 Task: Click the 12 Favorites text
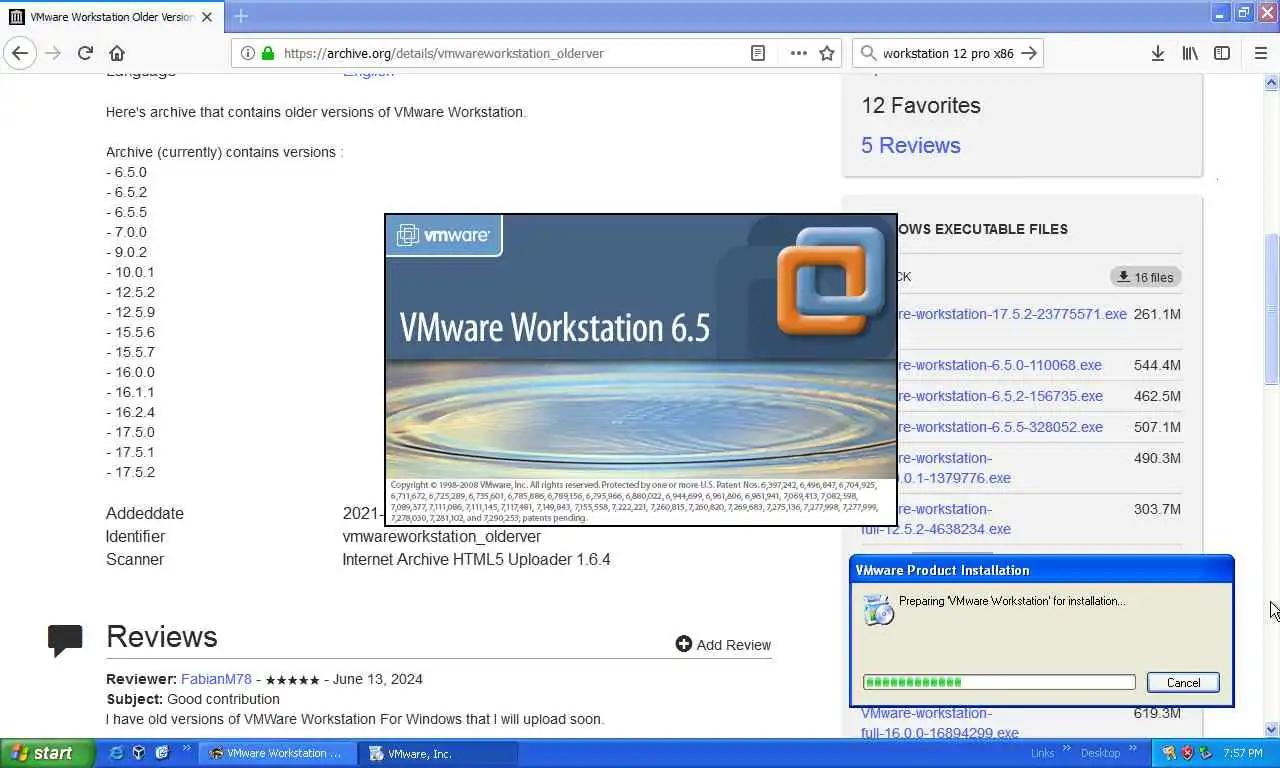(x=921, y=105)
